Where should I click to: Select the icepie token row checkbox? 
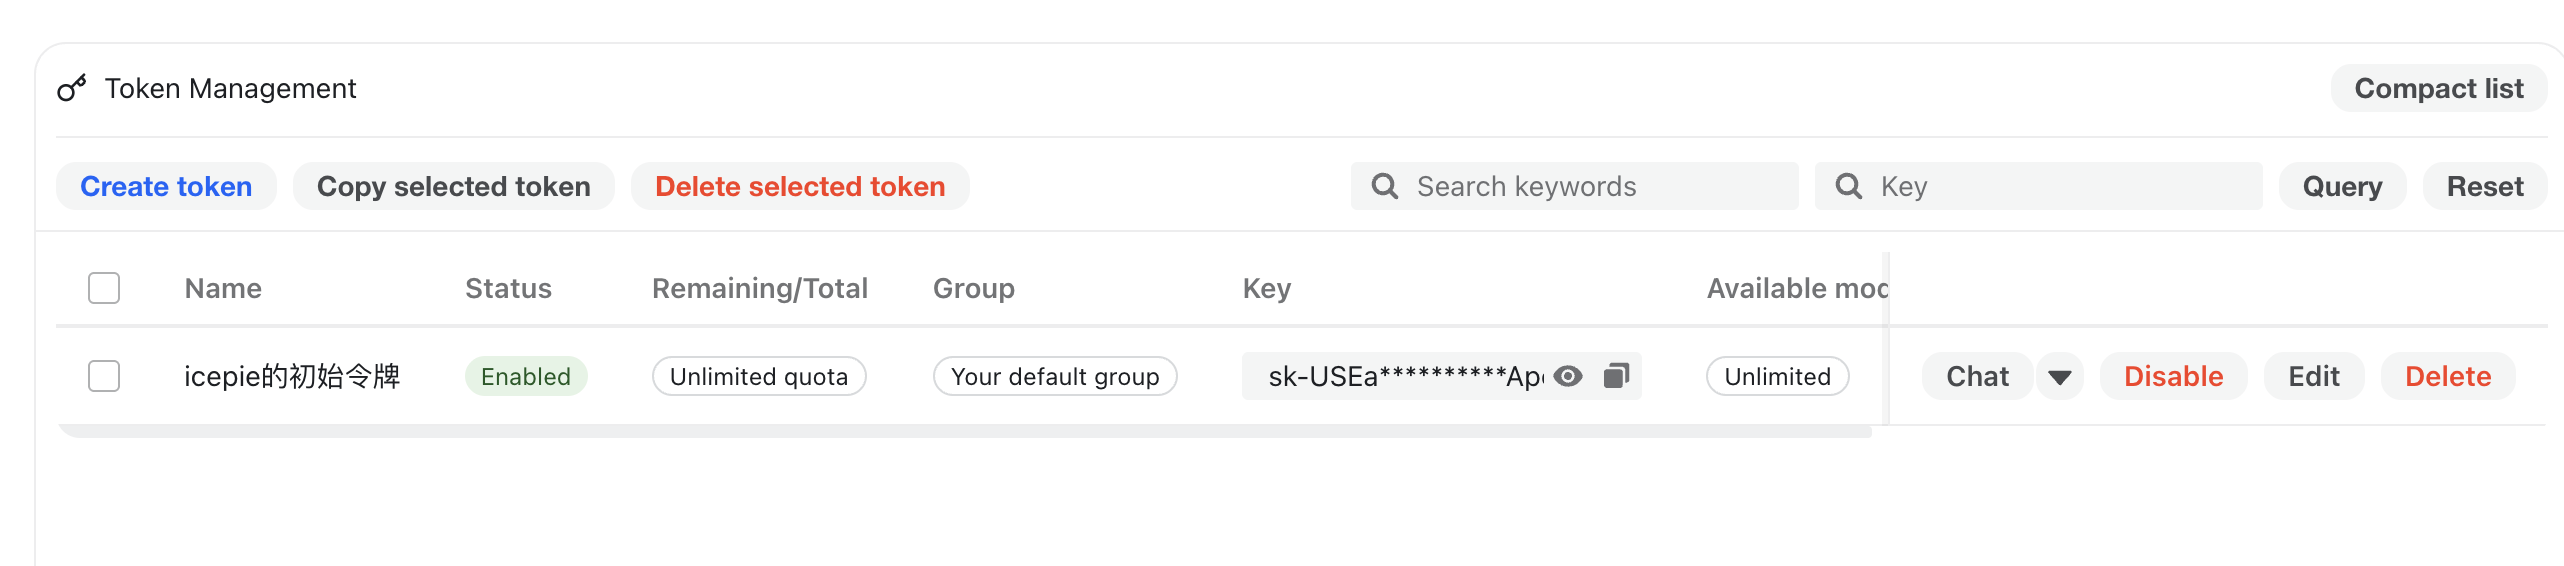pos(104,376)
